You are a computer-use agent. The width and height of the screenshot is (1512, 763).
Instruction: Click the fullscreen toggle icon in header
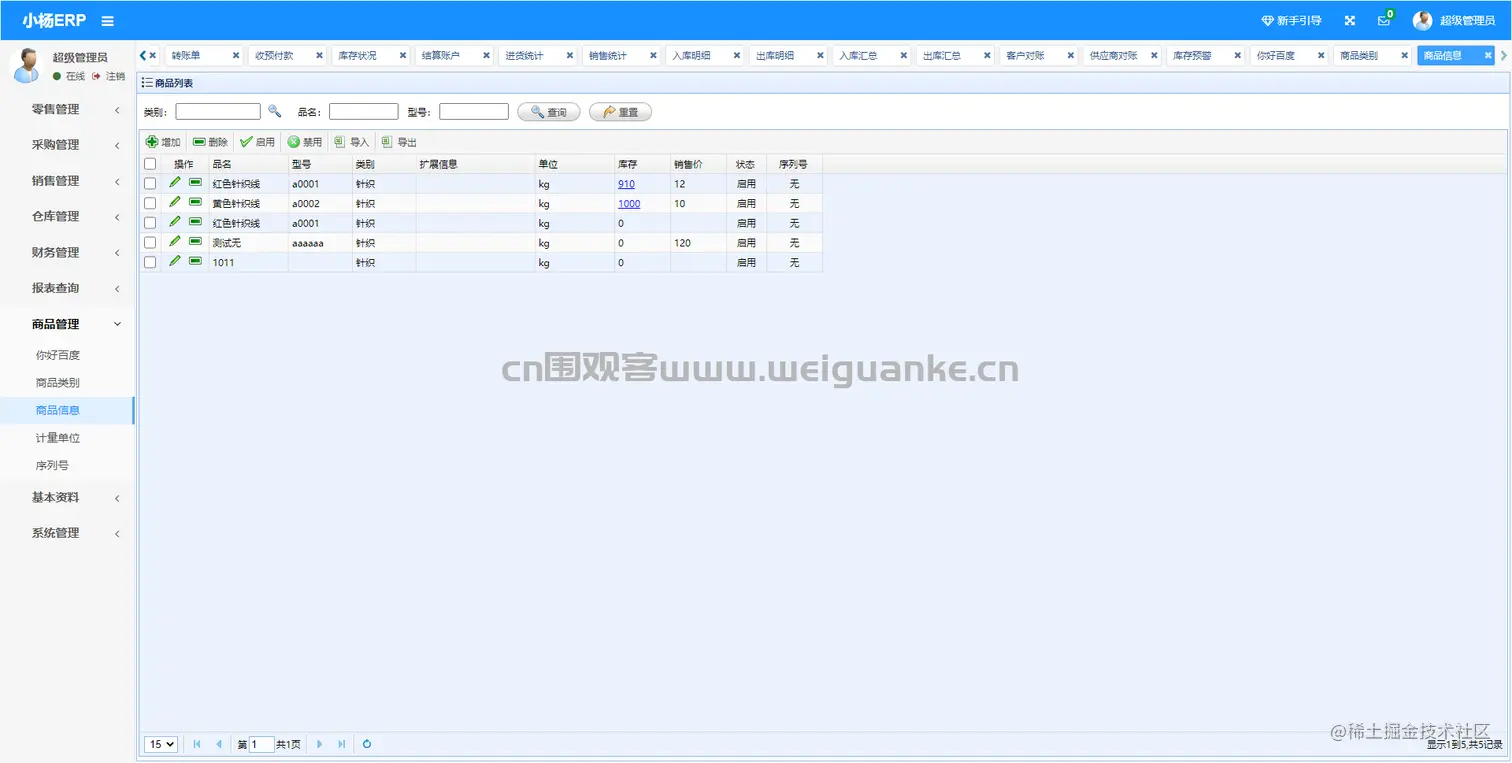point(1349,21)
